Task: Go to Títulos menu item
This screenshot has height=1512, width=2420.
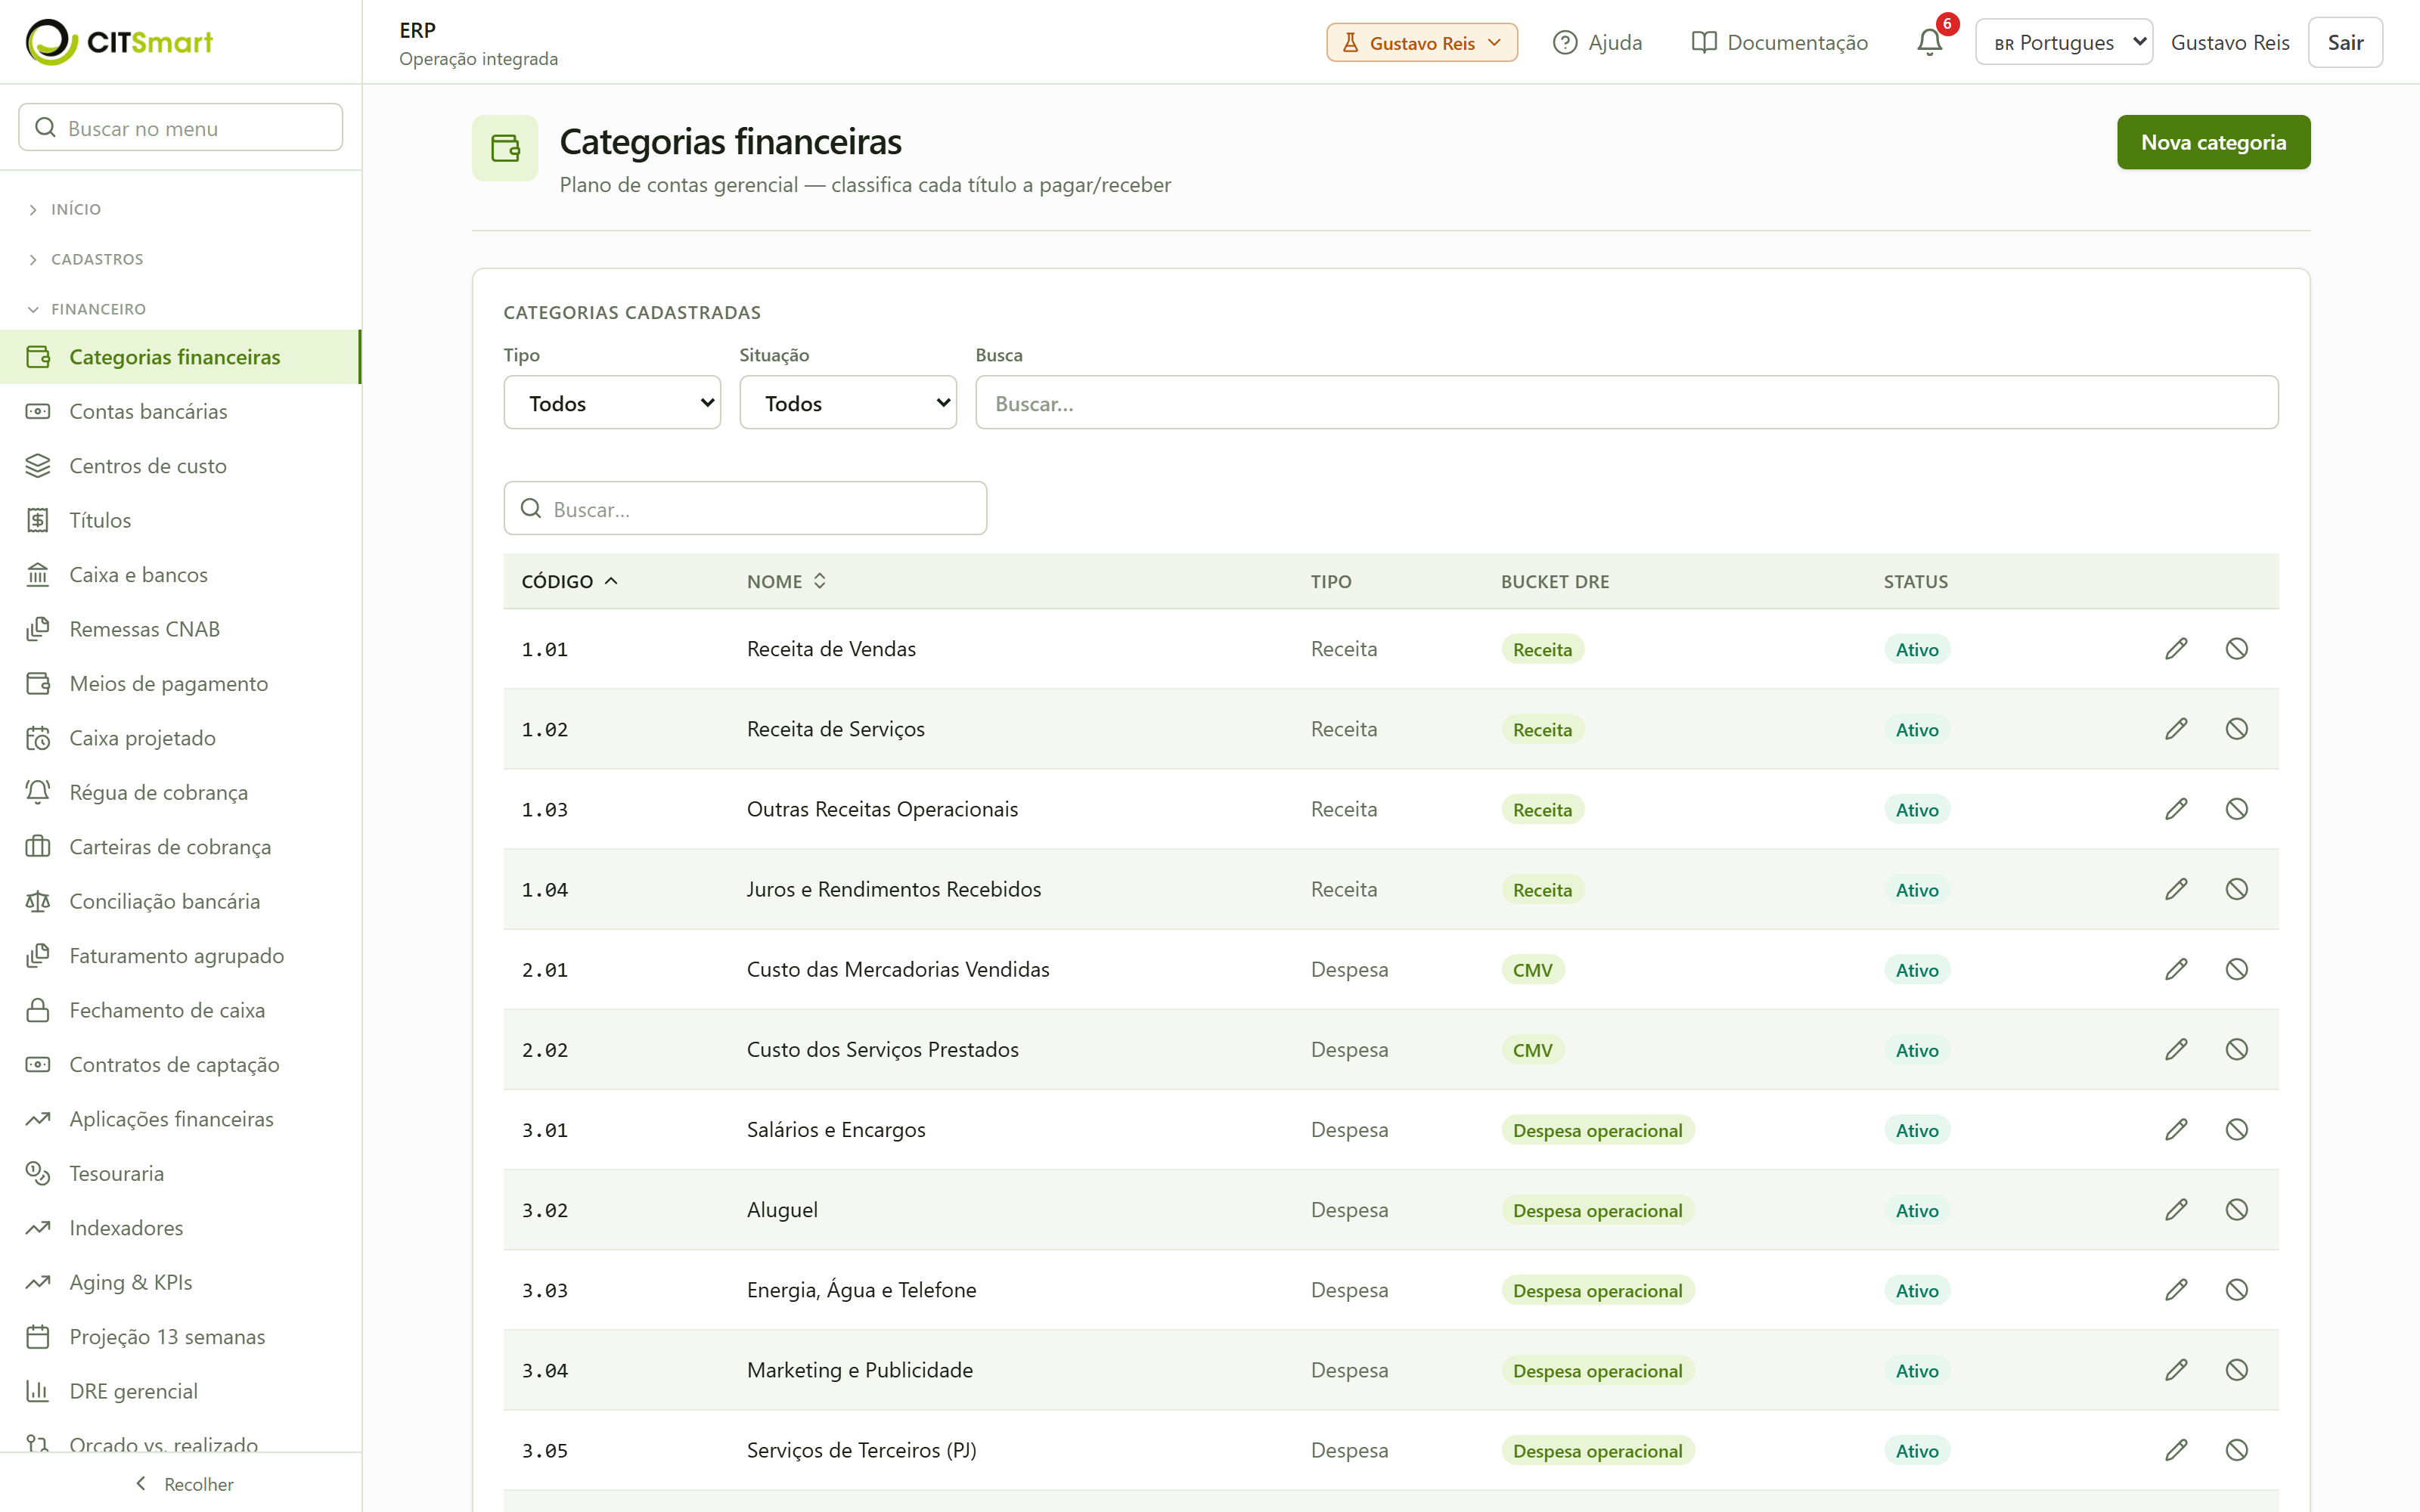Action: (180, 520)
